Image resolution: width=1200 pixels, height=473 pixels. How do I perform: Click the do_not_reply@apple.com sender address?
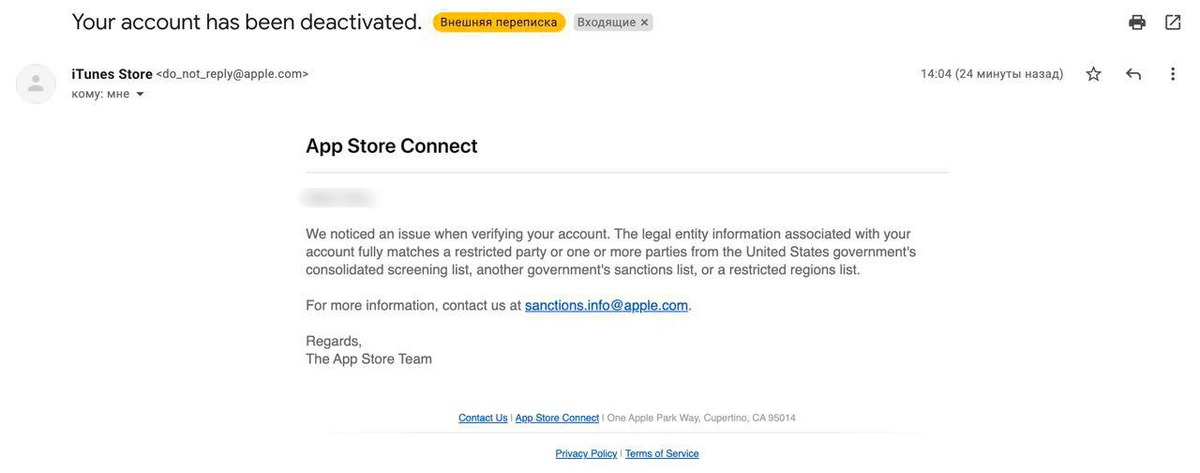[x=232, y=74]
